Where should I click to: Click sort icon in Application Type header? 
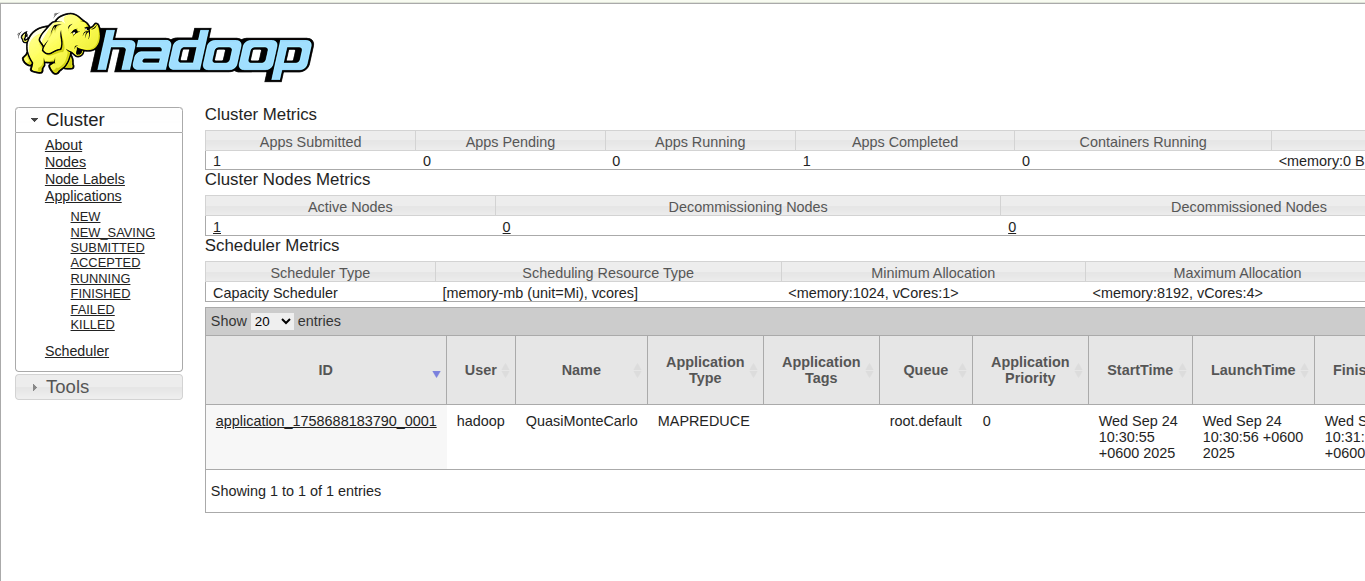[752, 371]
